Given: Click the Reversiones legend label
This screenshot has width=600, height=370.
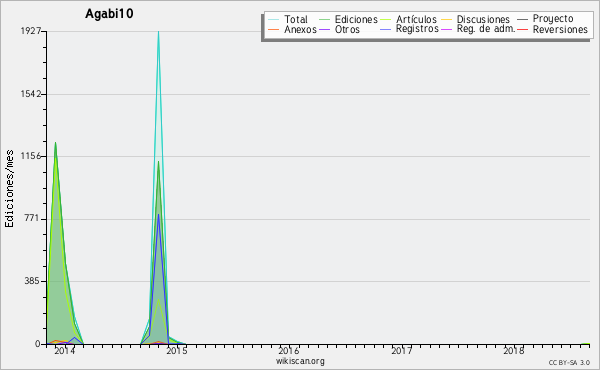Looking at the screenshot, I should pyautogui.click(x=560, y=29).
